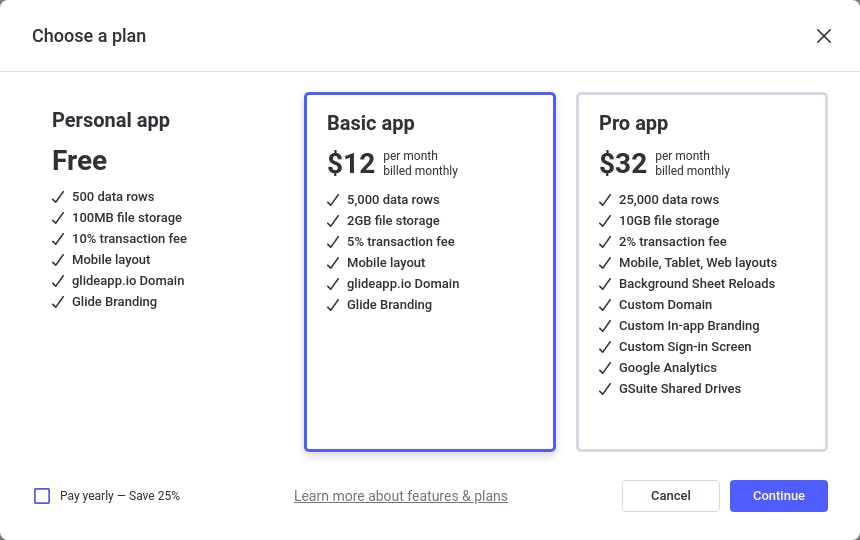Click checkmark beside Google Analytics
Viewport: 860px width, 540px height.
click(x=605, y=368)
